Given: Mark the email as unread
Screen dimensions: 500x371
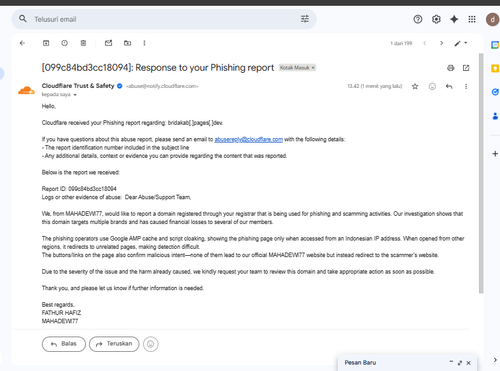Looking at the screenshot, I should click(x=109, y=43).
